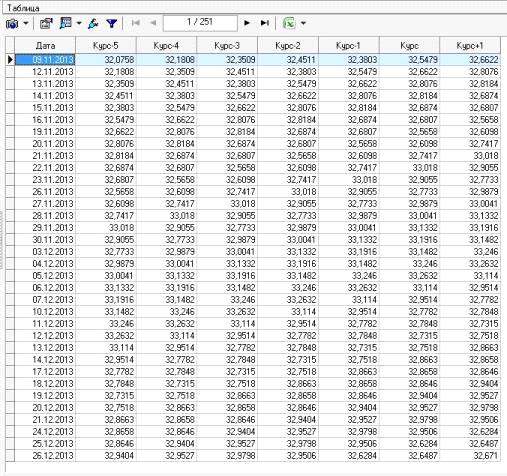507x476 pixels.
Task: Select the date cell 19.12.2013
Action: (45, 396)
